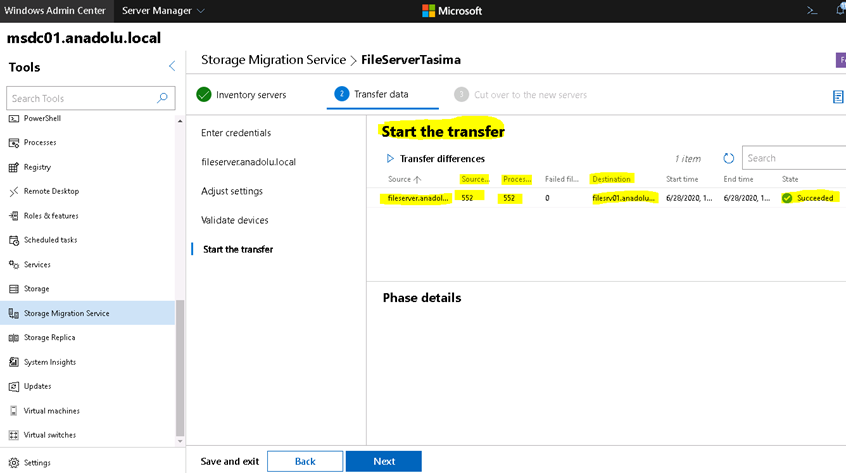Click Storage Migration Service breadcrumb link

point(273,60)
